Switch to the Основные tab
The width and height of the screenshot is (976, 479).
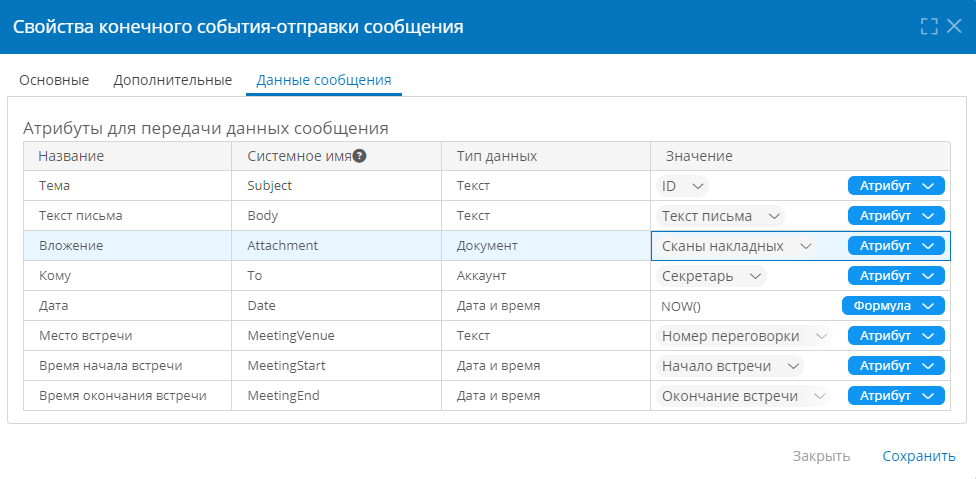click(54, 80)
